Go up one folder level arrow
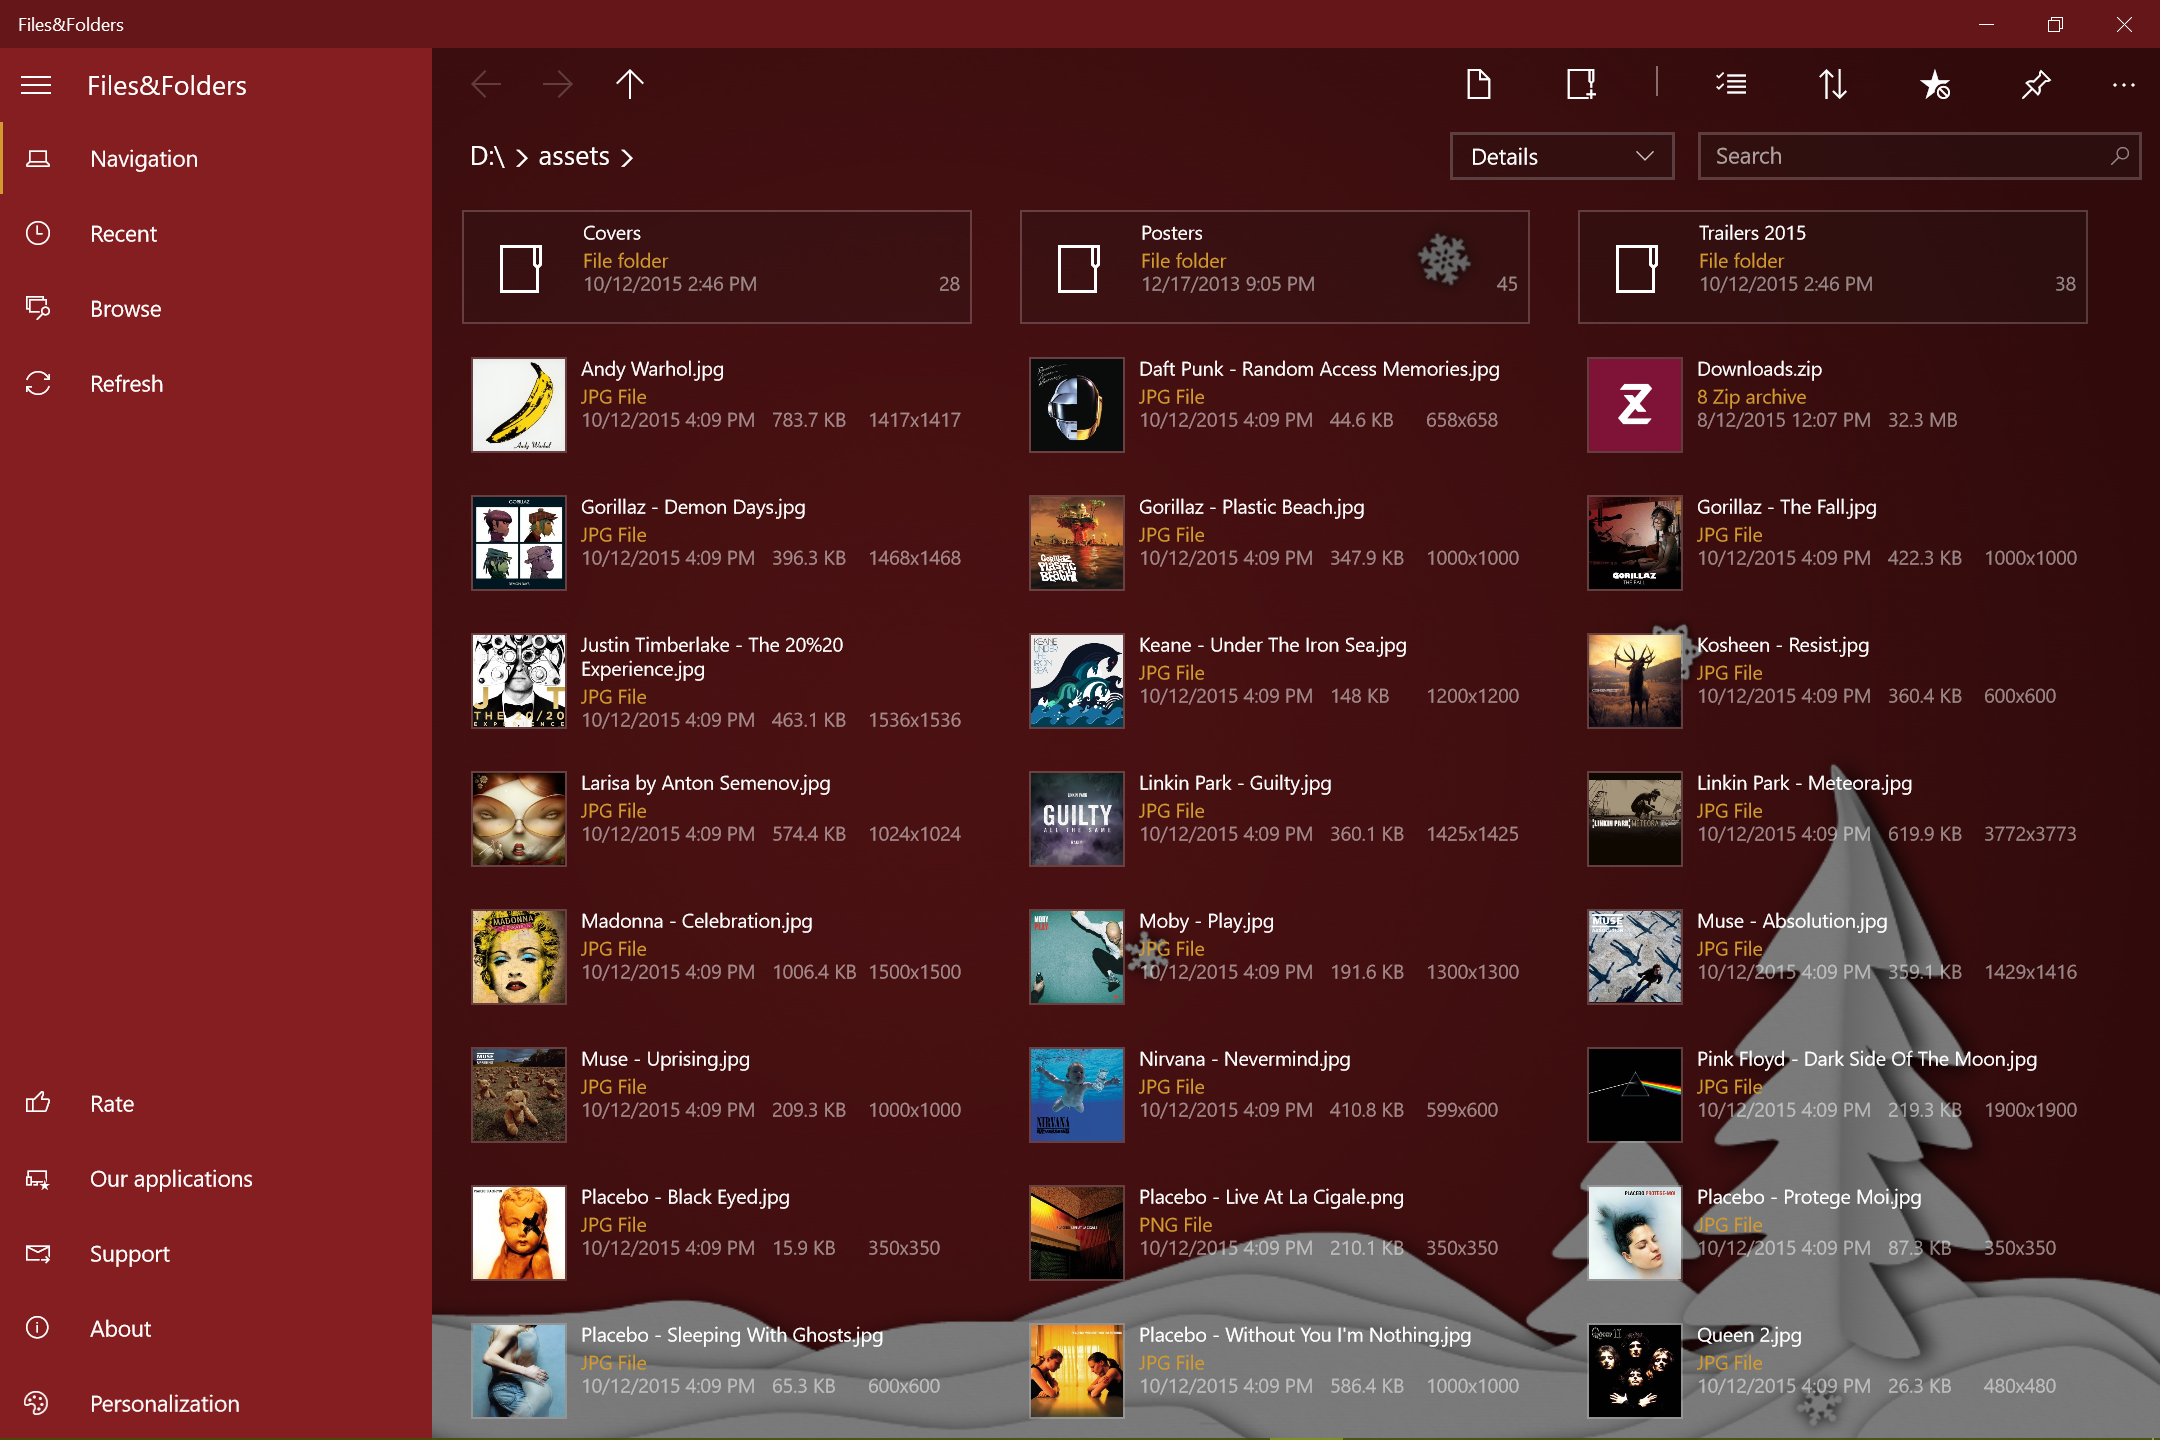Viewport: 2160px width, 1440px height. point(630,85)
